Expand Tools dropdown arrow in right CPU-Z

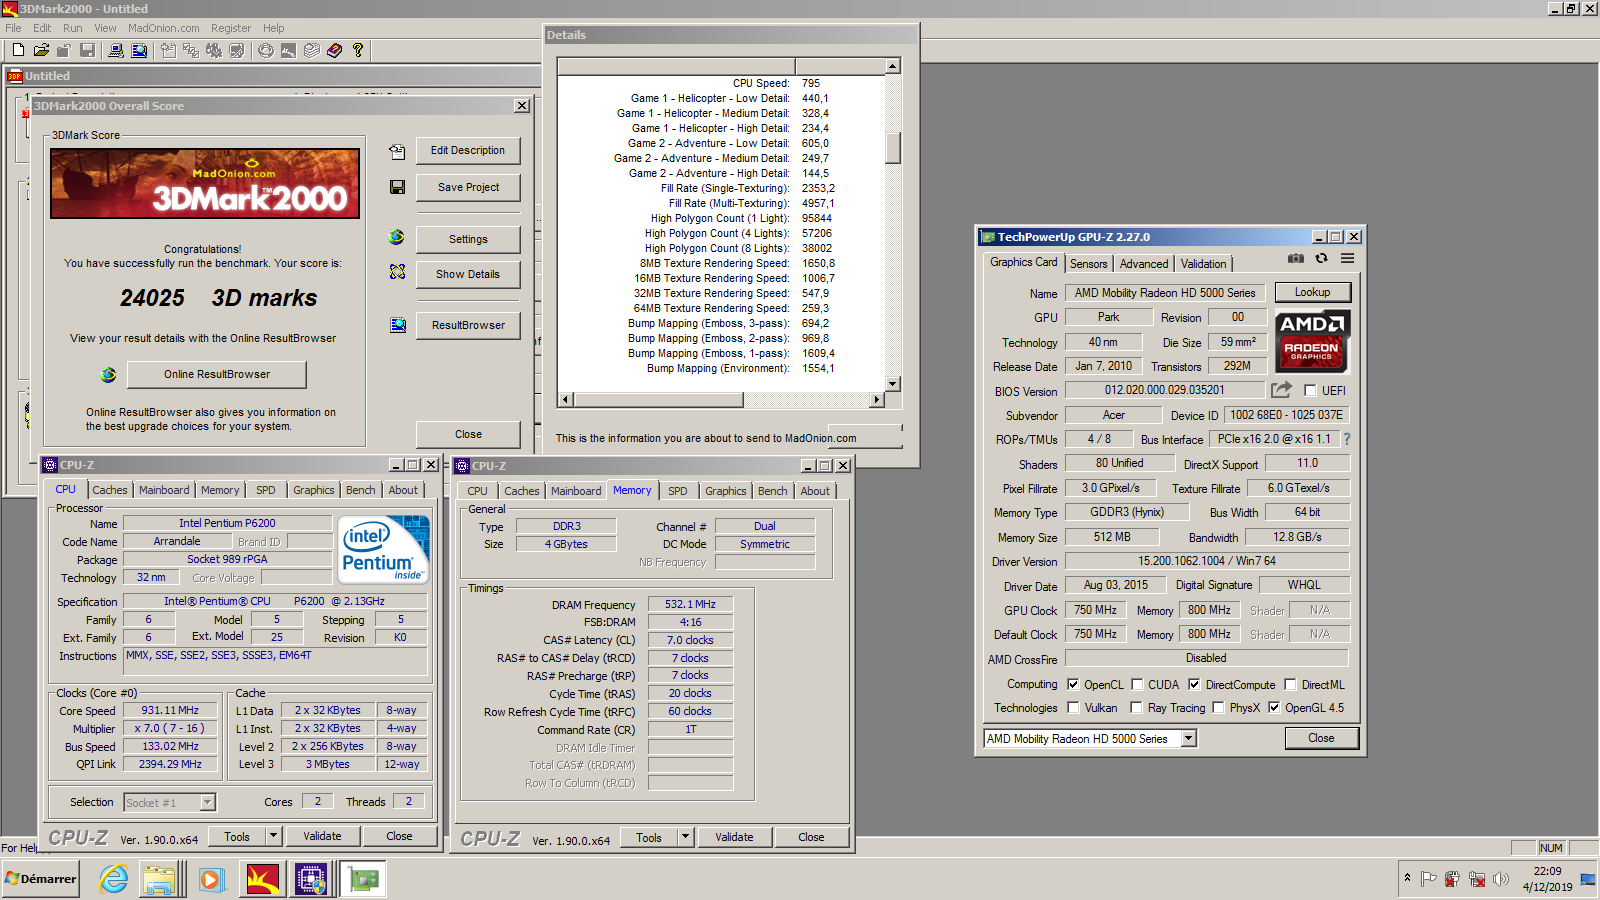(x=685, y=837)
